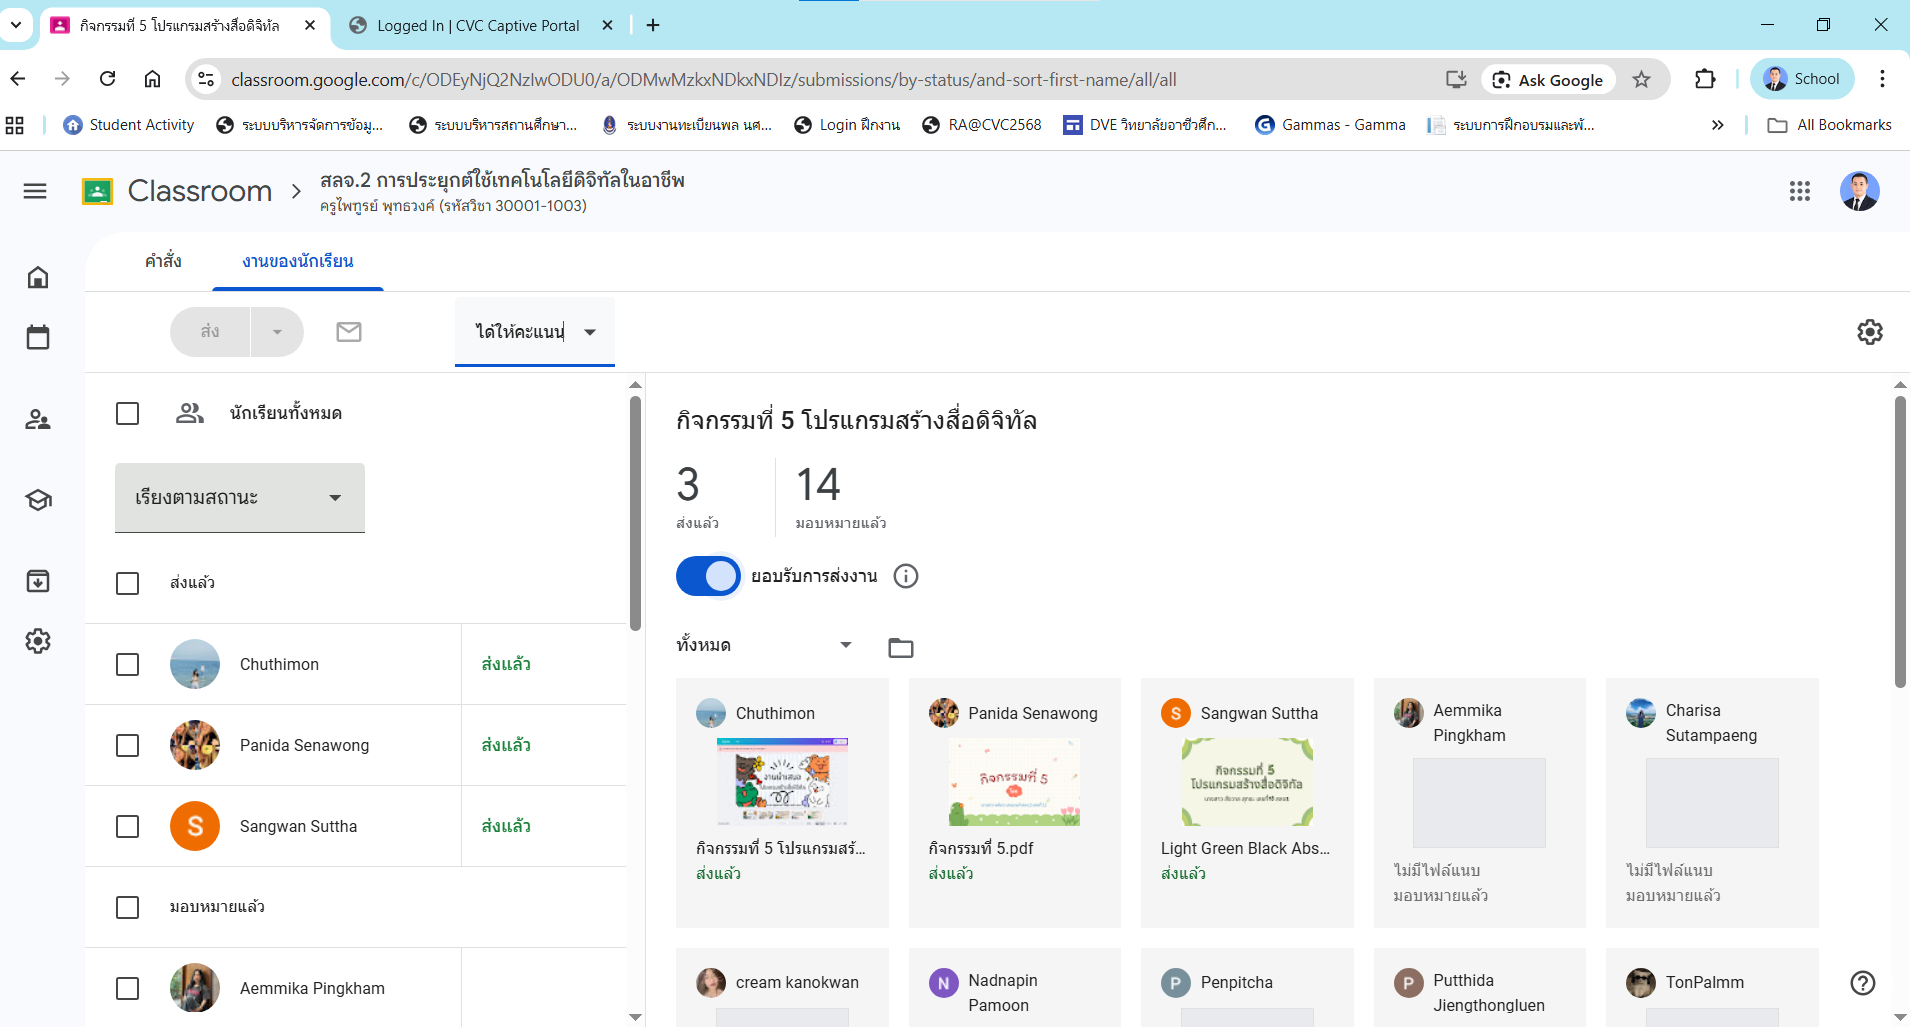This screenshot has height=1027, width=1910.
Task: Select Sangwan Suttha's checkbox
Action: point(128,827)
